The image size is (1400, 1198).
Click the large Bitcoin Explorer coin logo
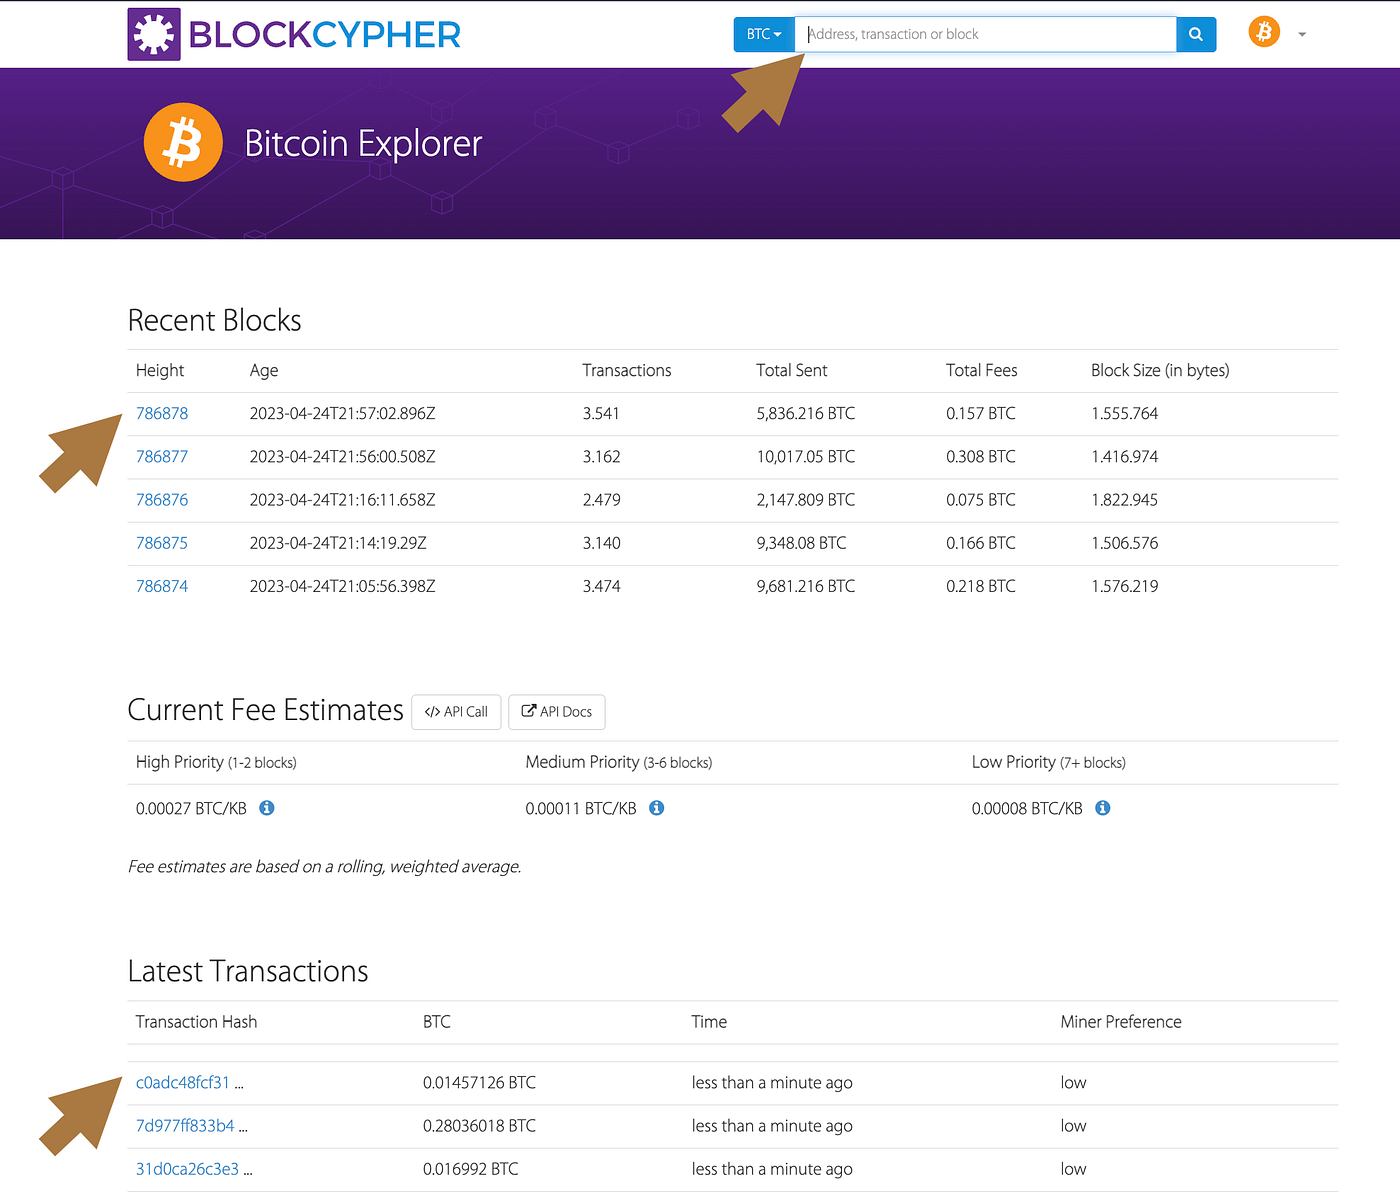183,142
